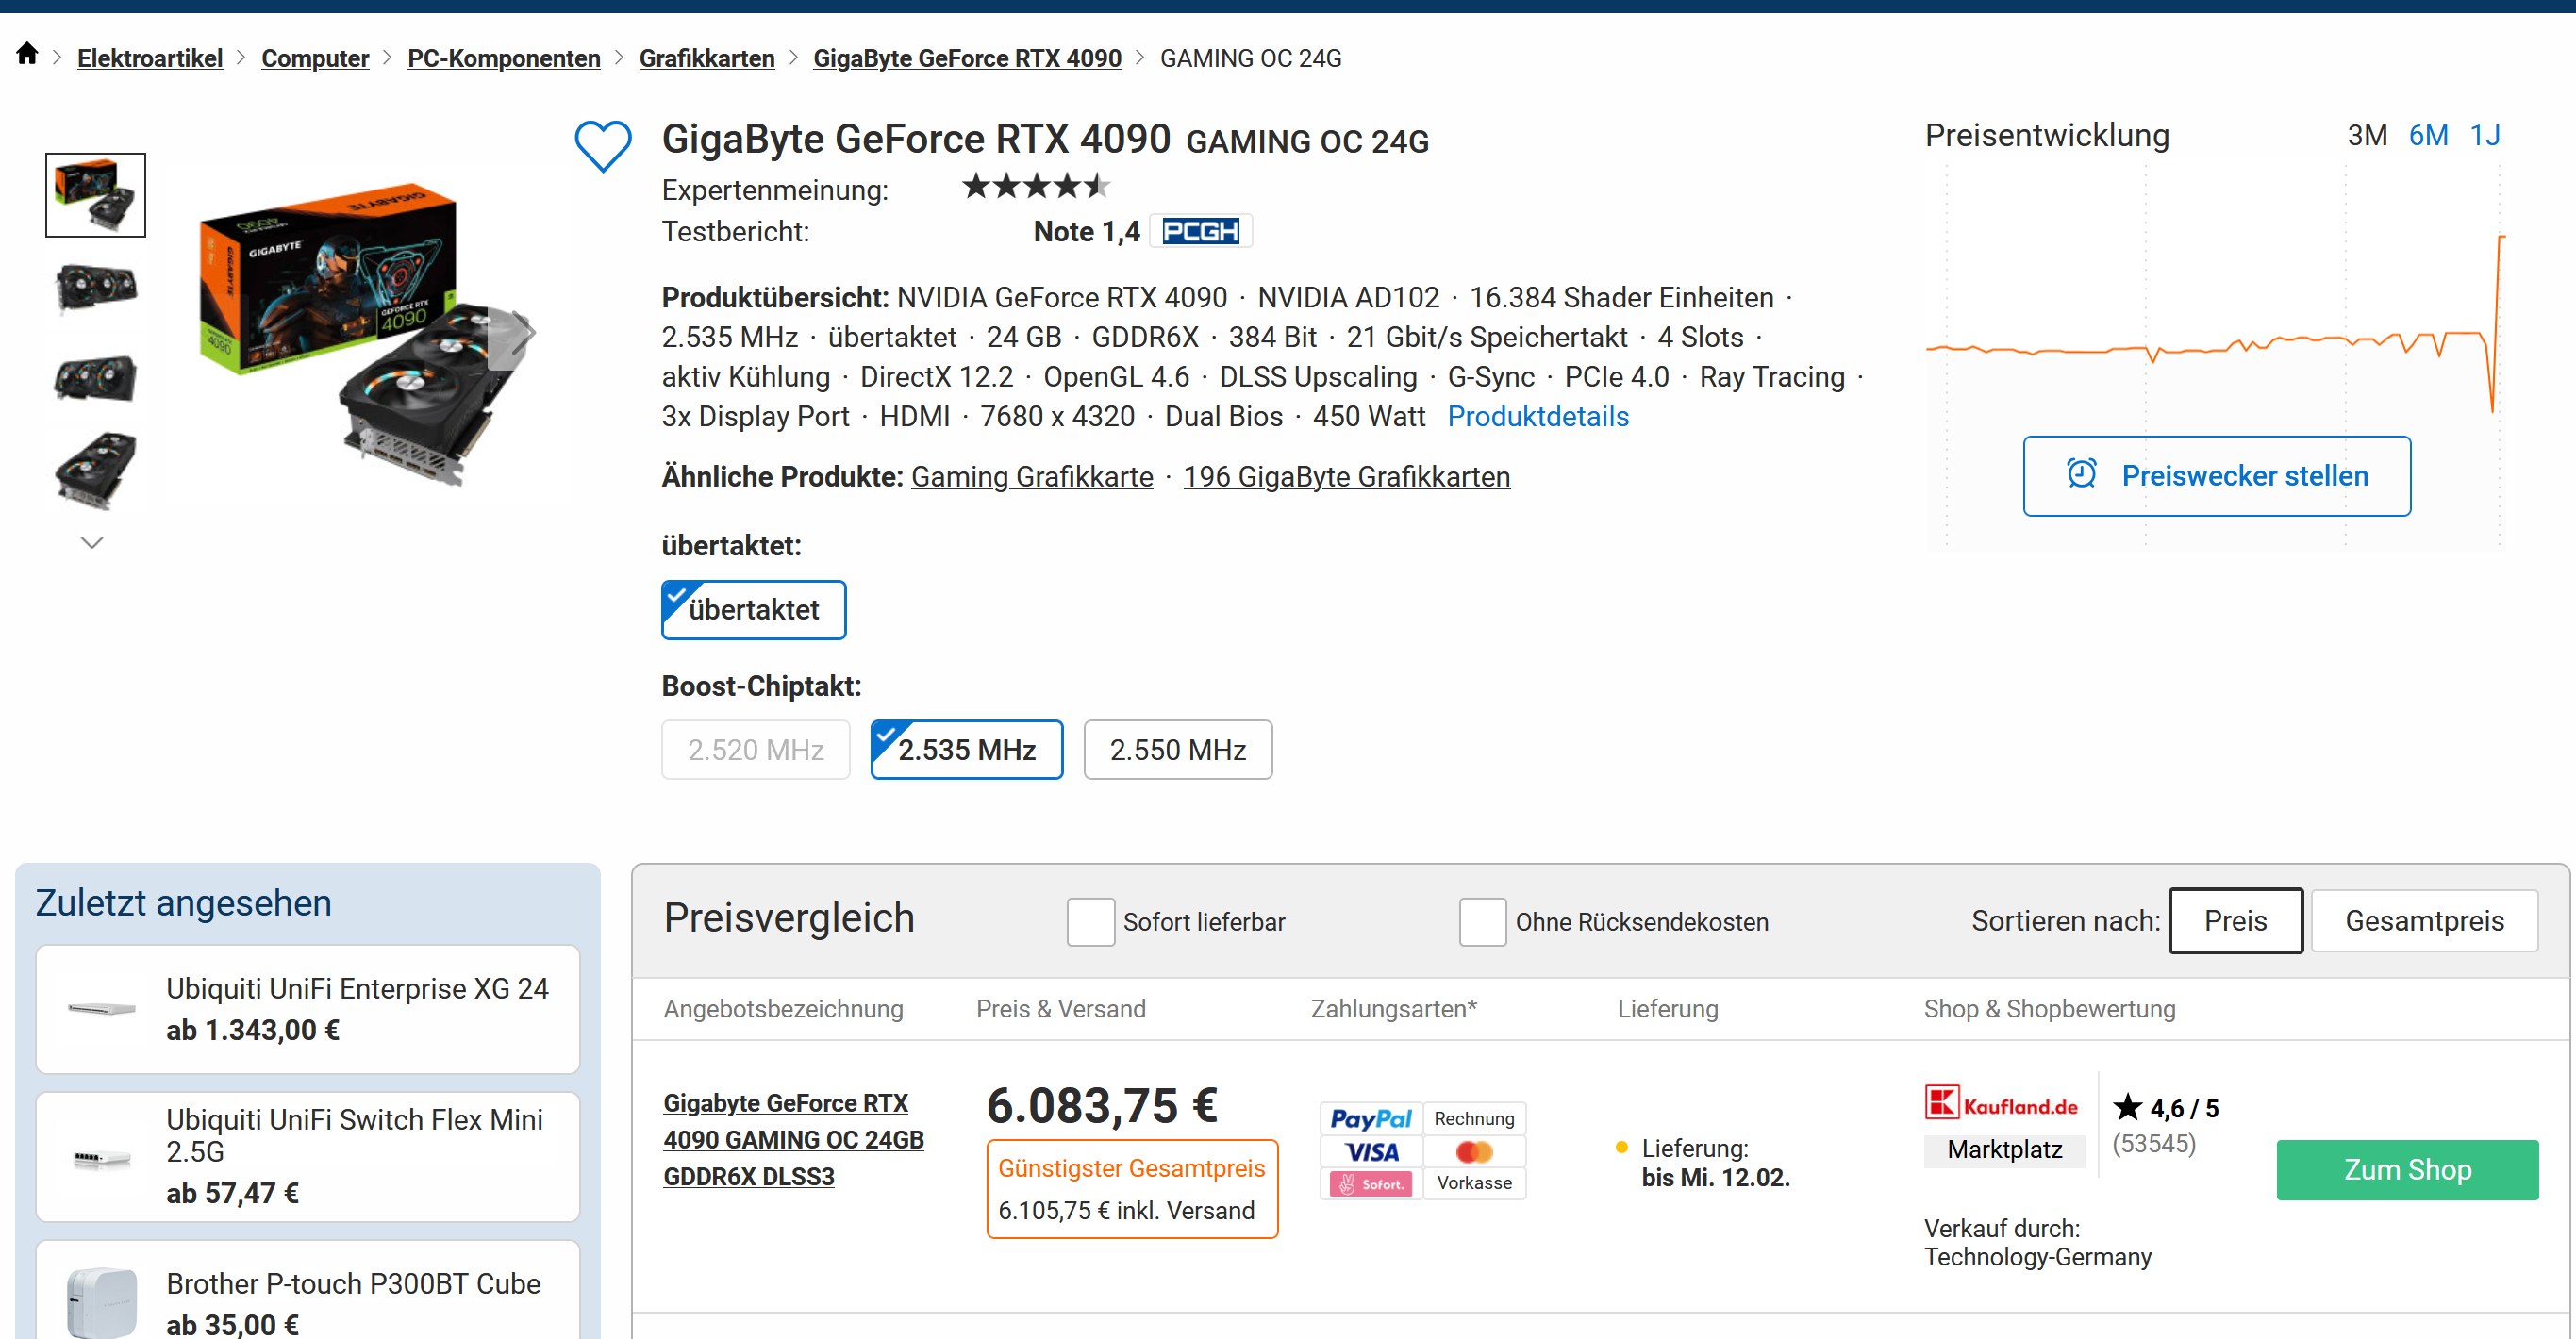This screenshot has height=1339, width=2576.
Task: Open the PC-Komponenten breadcrumb link
Action: pyautogui.click(x=504, y=58)
